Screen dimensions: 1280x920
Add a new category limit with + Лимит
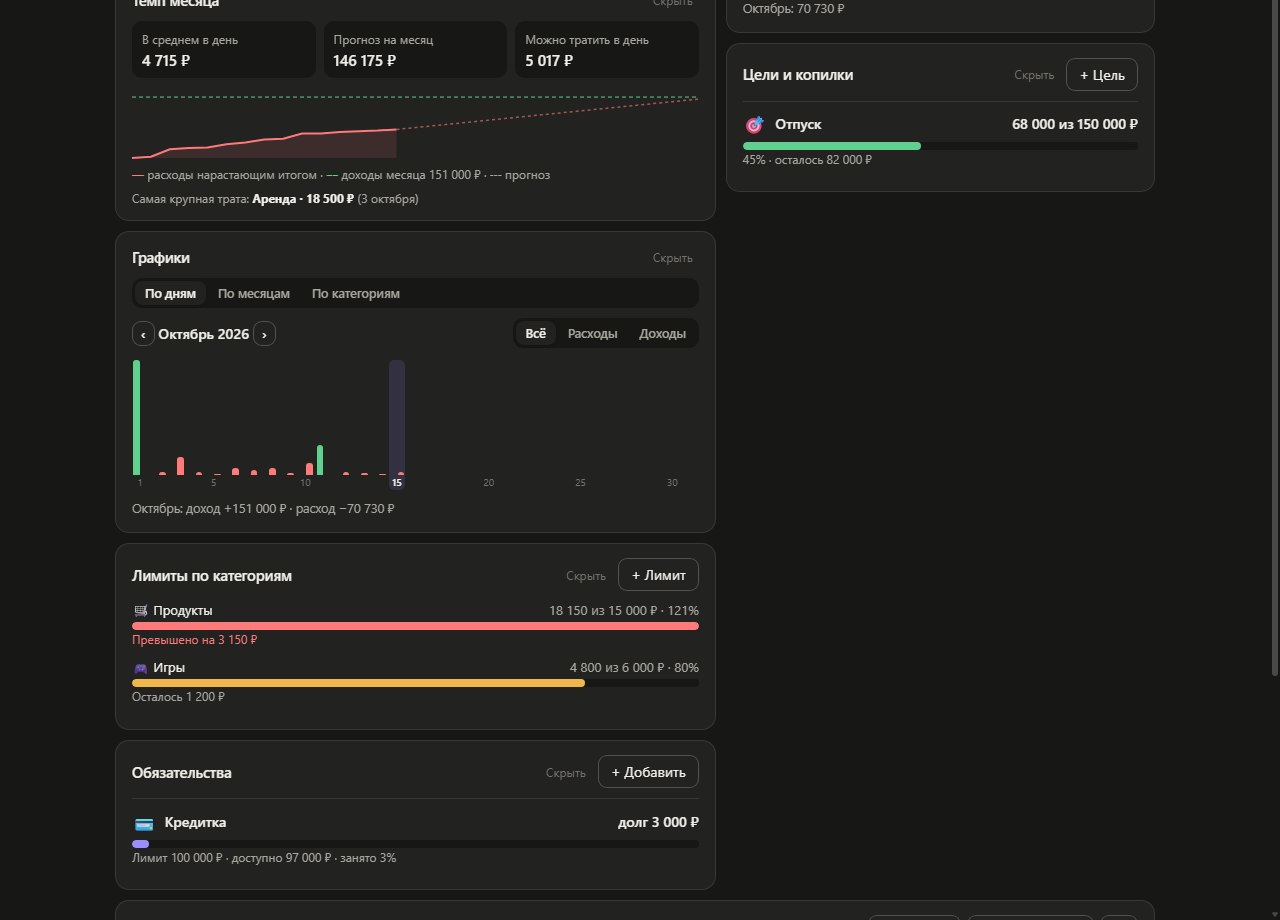tap(658, 575)
